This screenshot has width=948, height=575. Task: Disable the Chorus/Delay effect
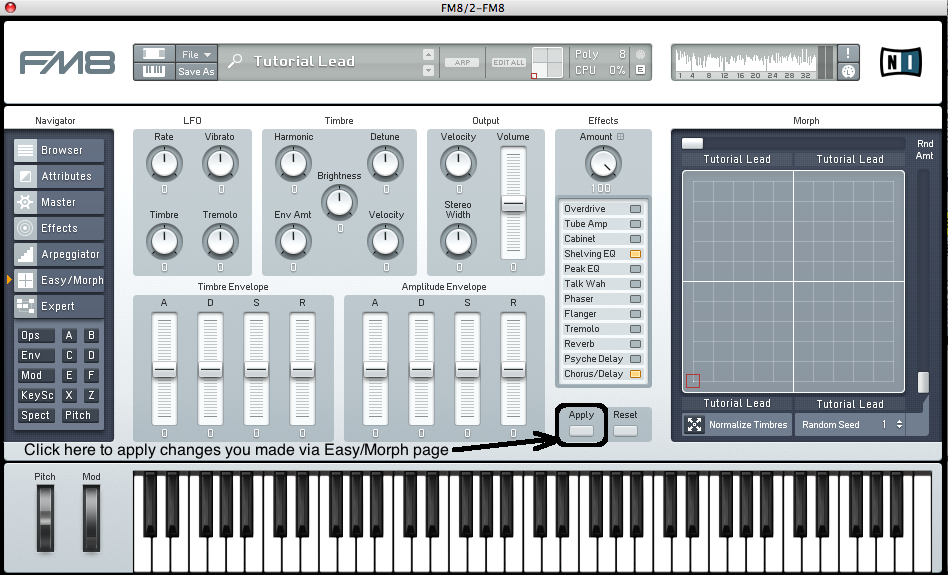coord(635,374)
